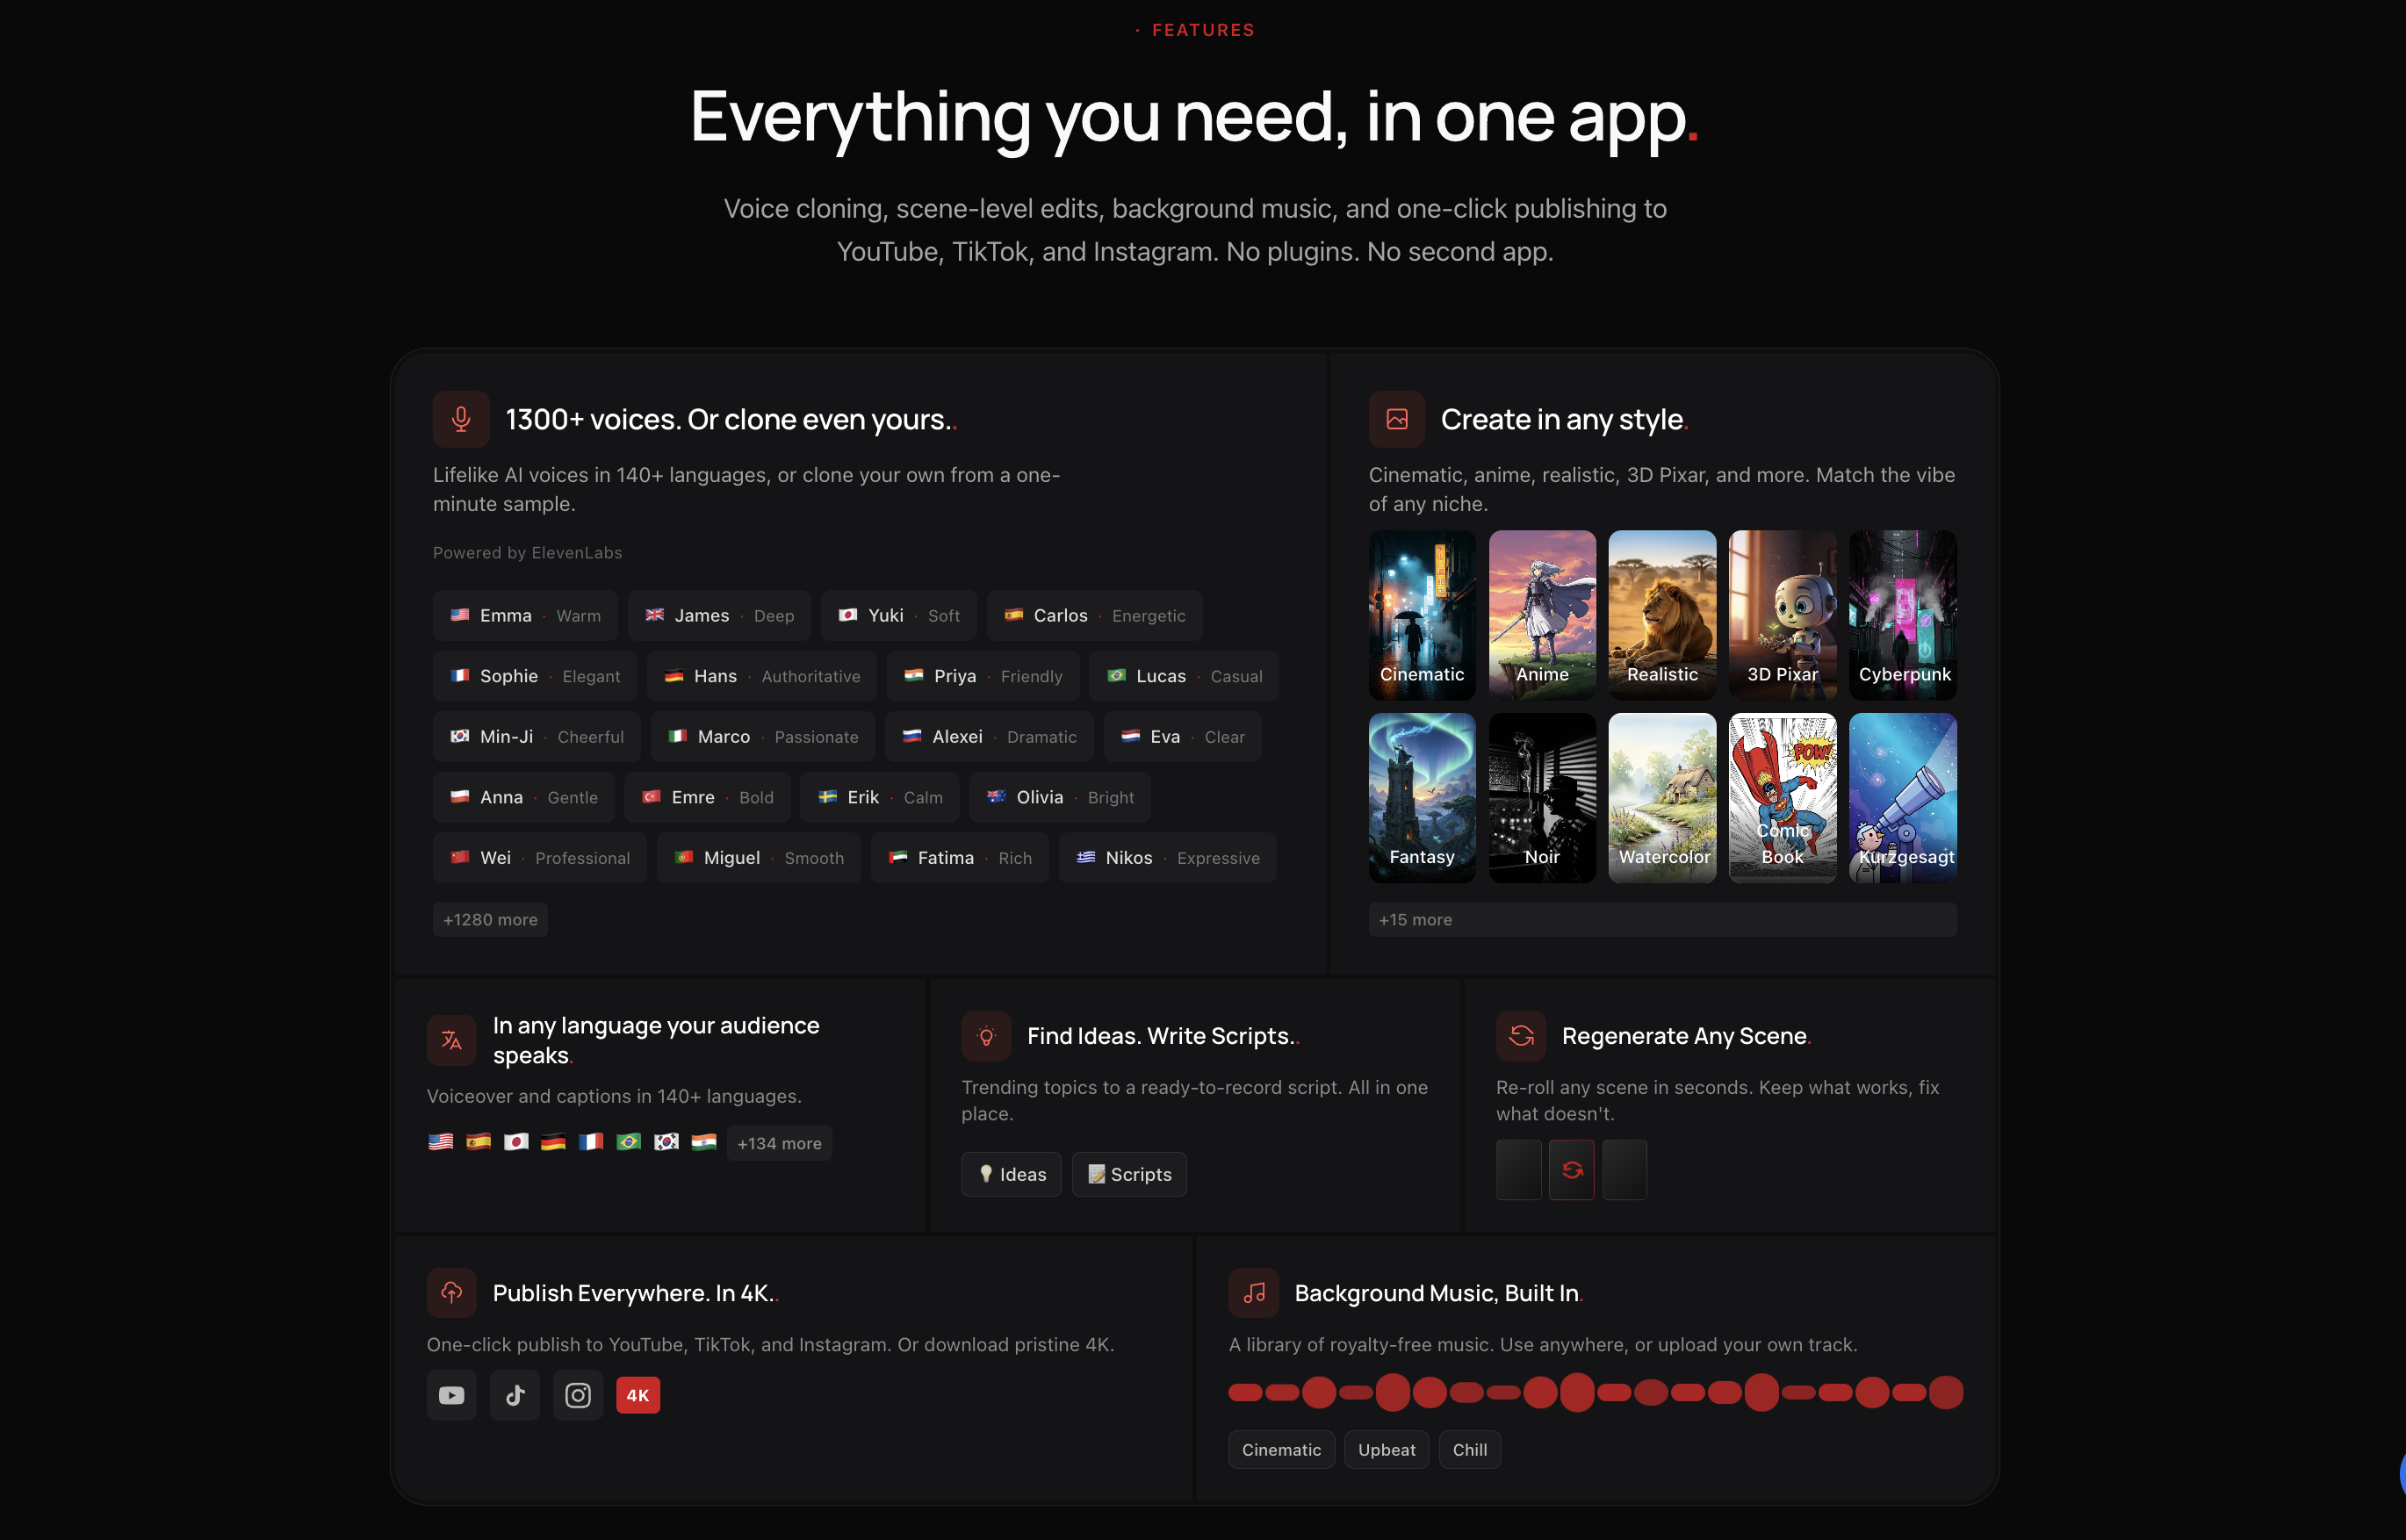
Task: Select the Watercolor style thumbnail
Action: tap(1662, 798)
